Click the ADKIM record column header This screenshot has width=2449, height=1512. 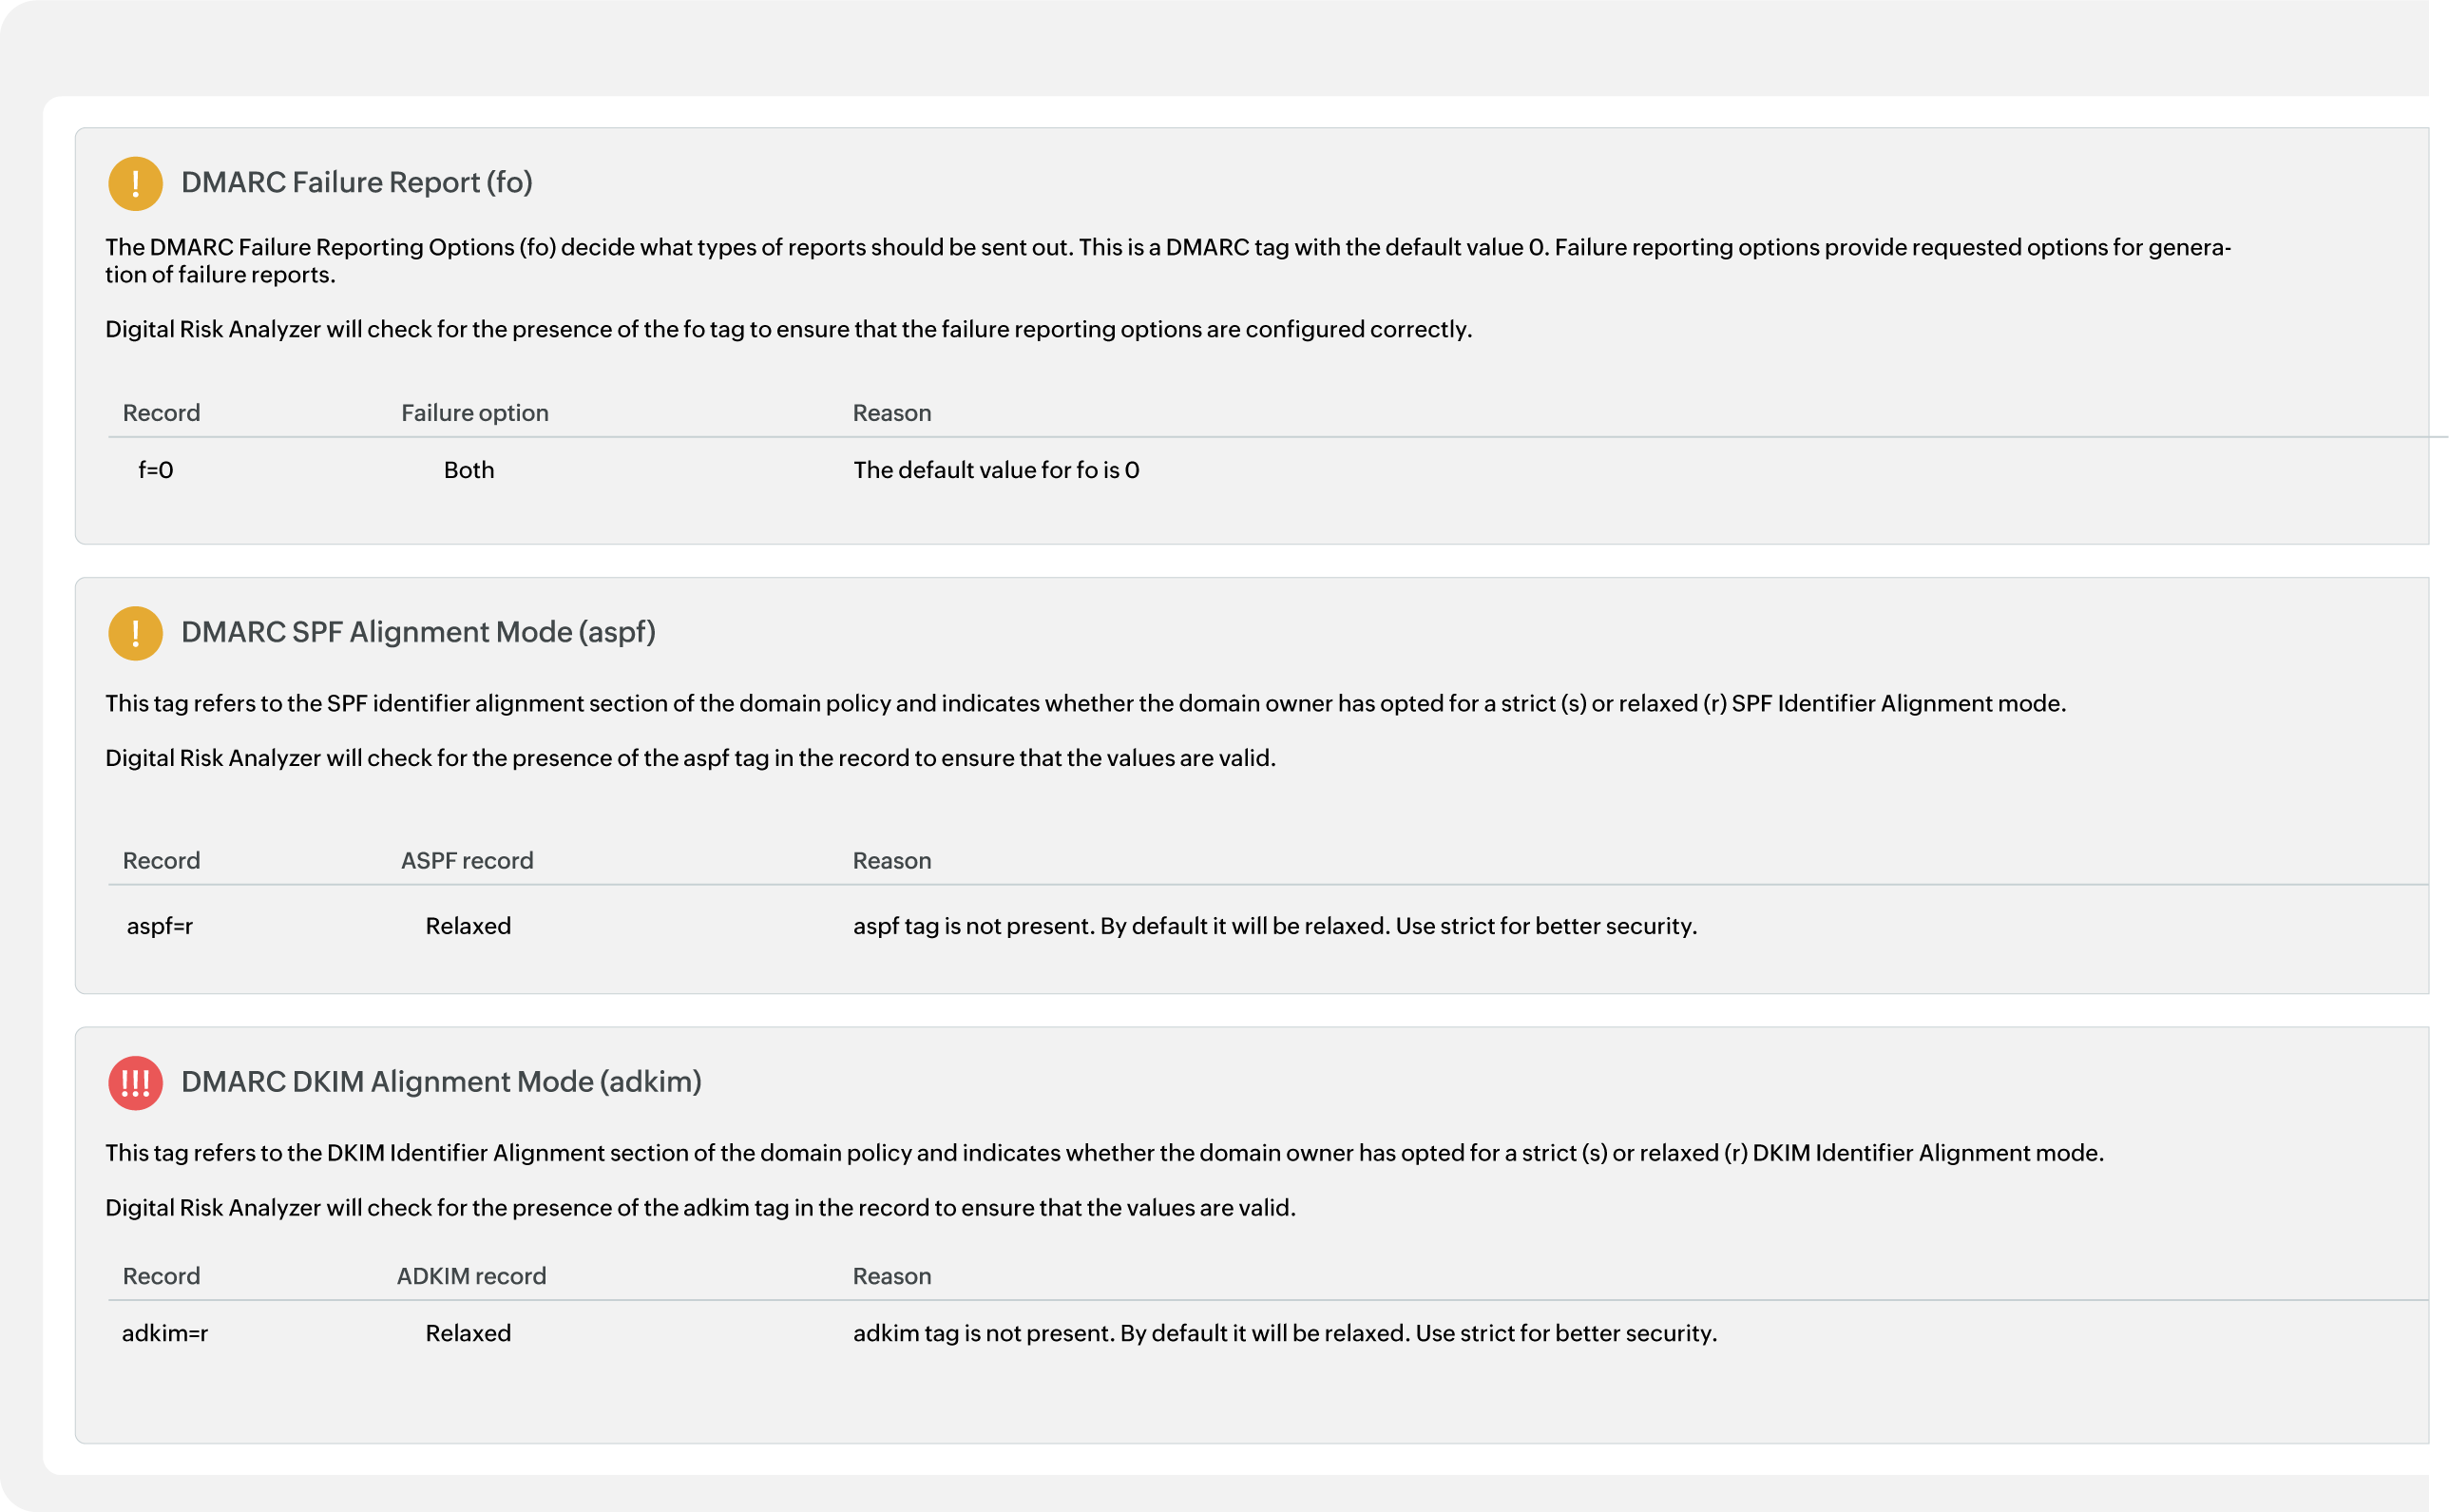coord(471,1276)
